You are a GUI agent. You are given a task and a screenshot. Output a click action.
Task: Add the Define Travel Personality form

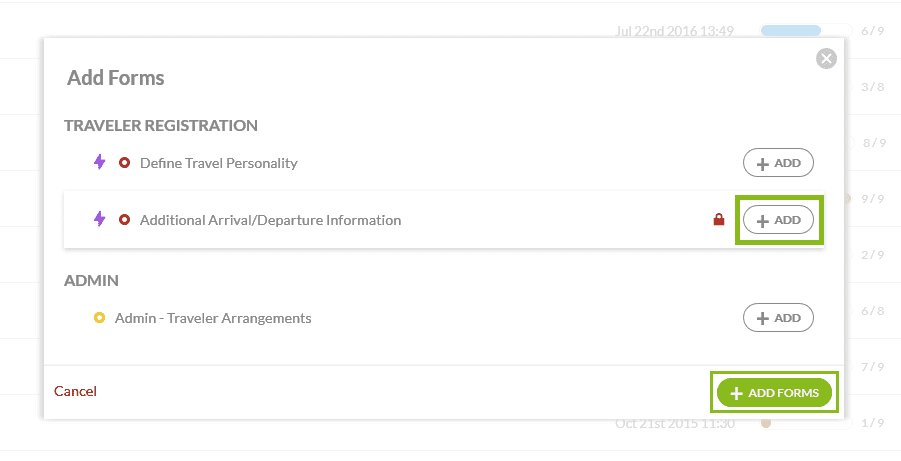778,163
